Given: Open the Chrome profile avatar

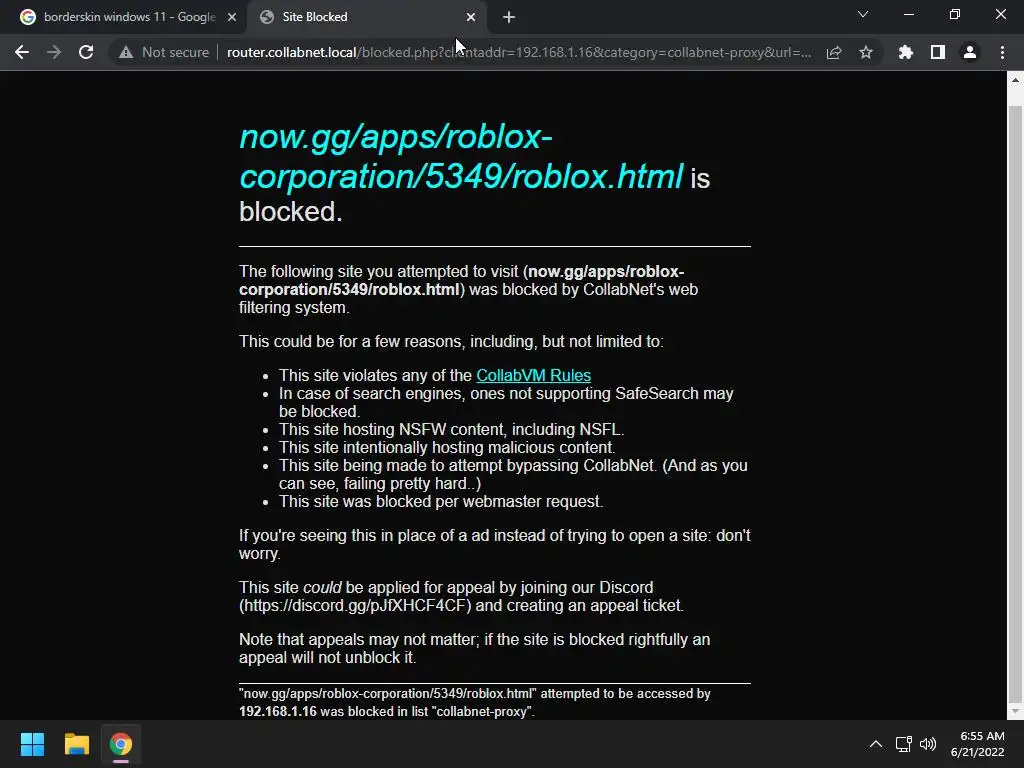Looking at the screenshot, I should [x=970, y=52].
